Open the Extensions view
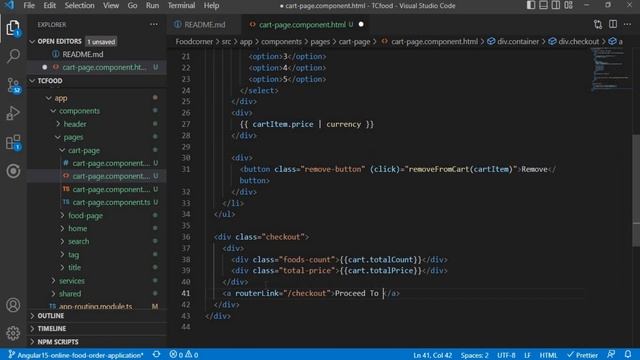The image size is (640, 360). (13, 142)
